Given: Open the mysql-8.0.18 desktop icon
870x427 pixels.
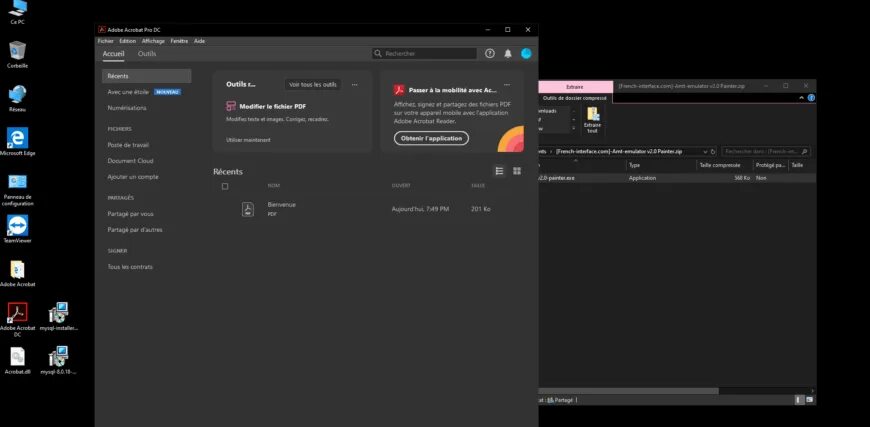Looking at the screenshot, I should pos(58,360).
